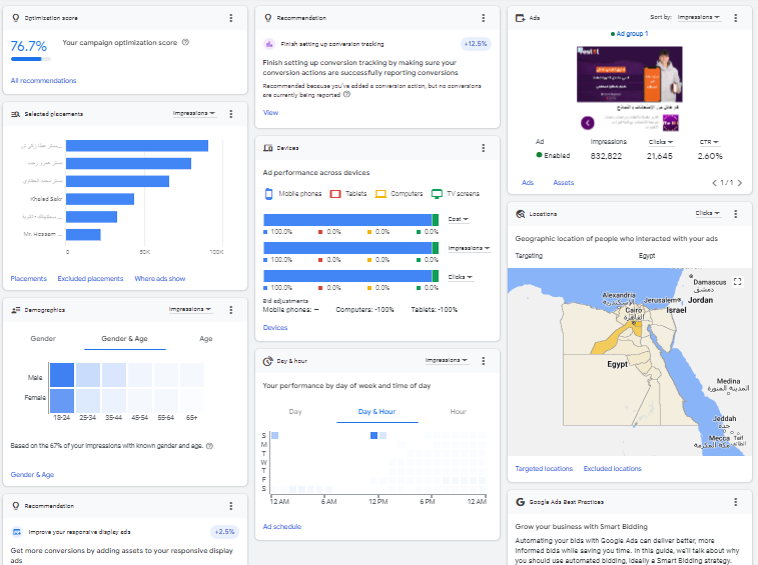Open Selected placements card three-dot menu
Viewport: 758px width, 565px height.
[231, 114]
